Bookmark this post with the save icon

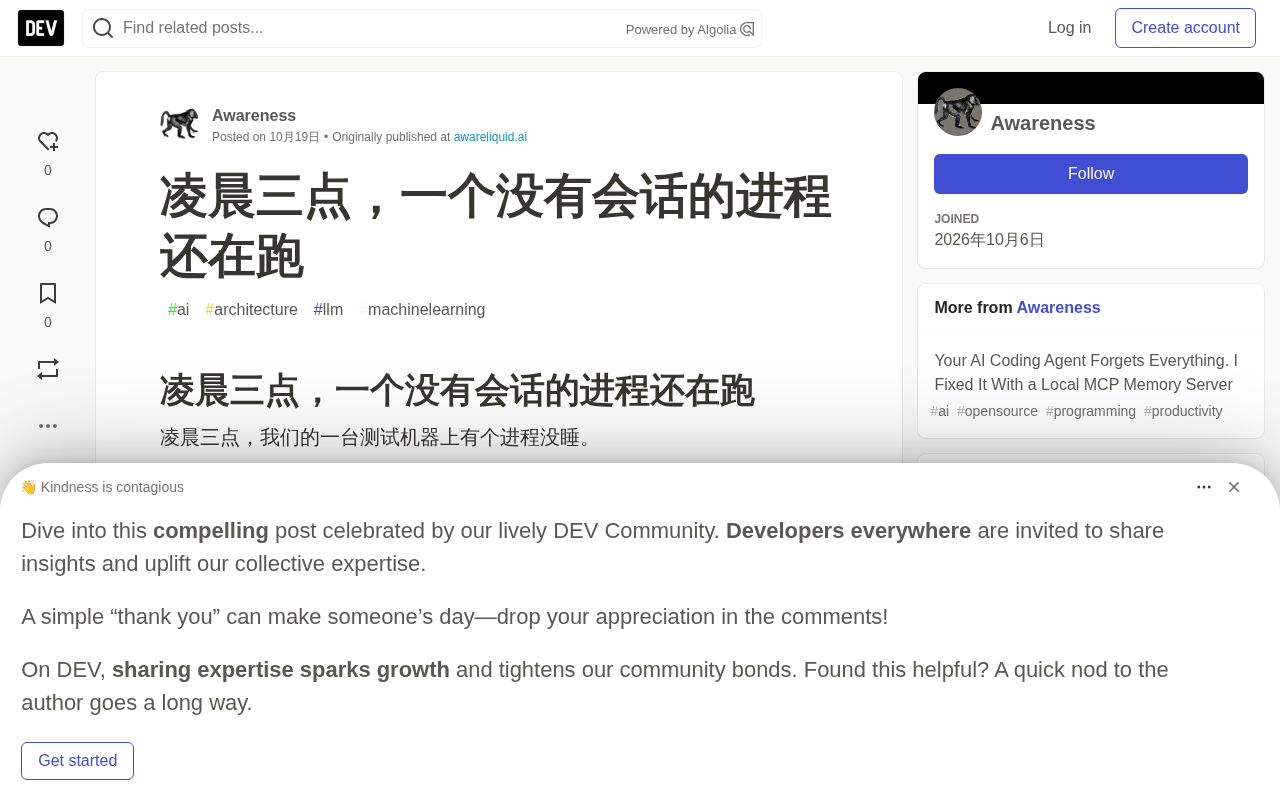pos(48,294)
